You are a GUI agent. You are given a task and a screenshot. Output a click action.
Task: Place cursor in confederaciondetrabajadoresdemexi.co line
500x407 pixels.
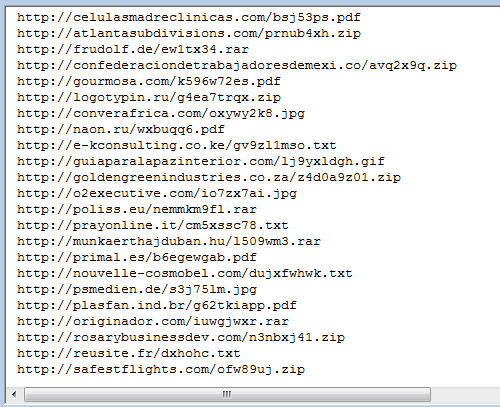237,65
